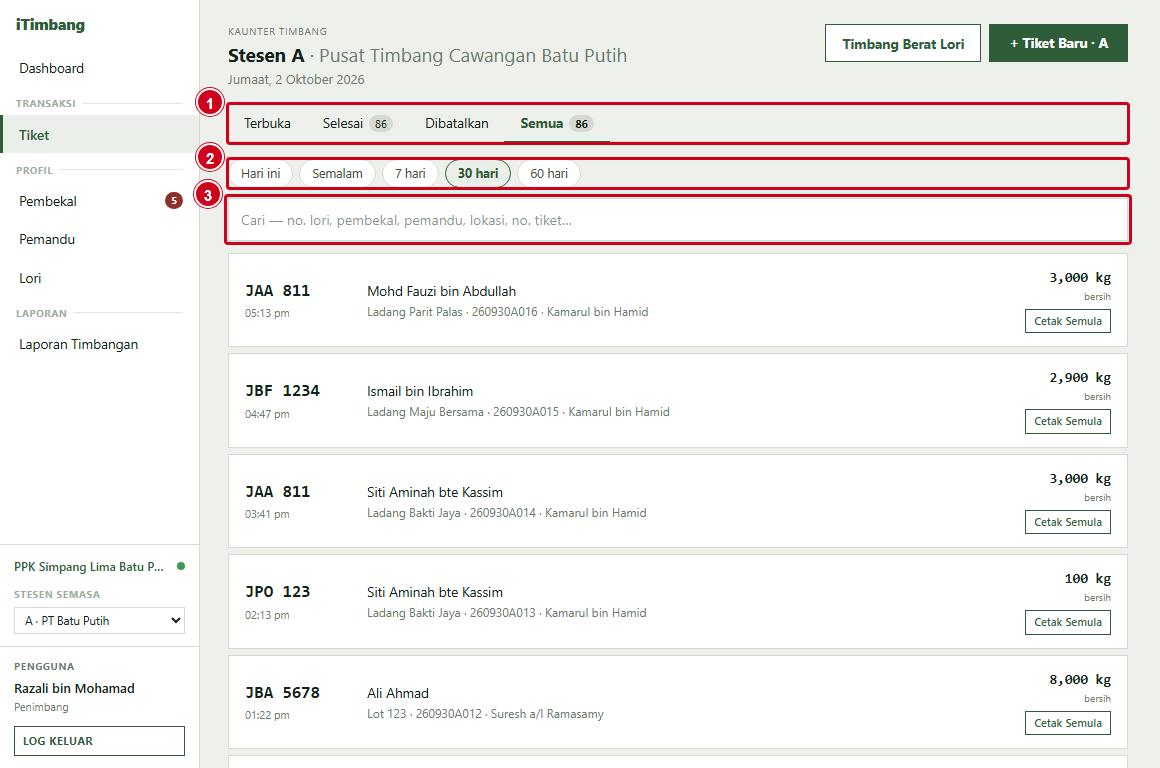
Task: Switch to the Selesai tab
Action: click(357, 124)
